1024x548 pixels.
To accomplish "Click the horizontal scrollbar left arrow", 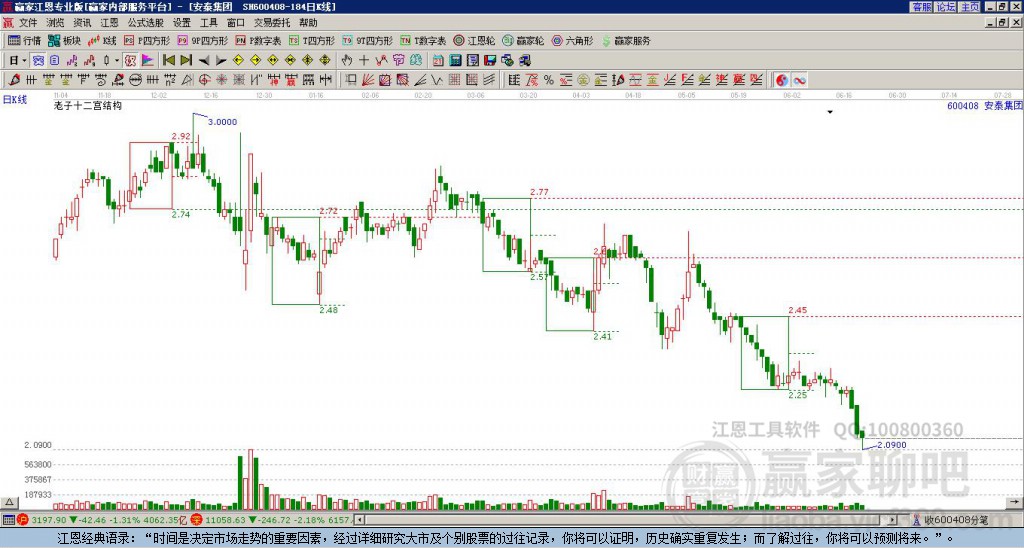I will (x=359, y=520).
